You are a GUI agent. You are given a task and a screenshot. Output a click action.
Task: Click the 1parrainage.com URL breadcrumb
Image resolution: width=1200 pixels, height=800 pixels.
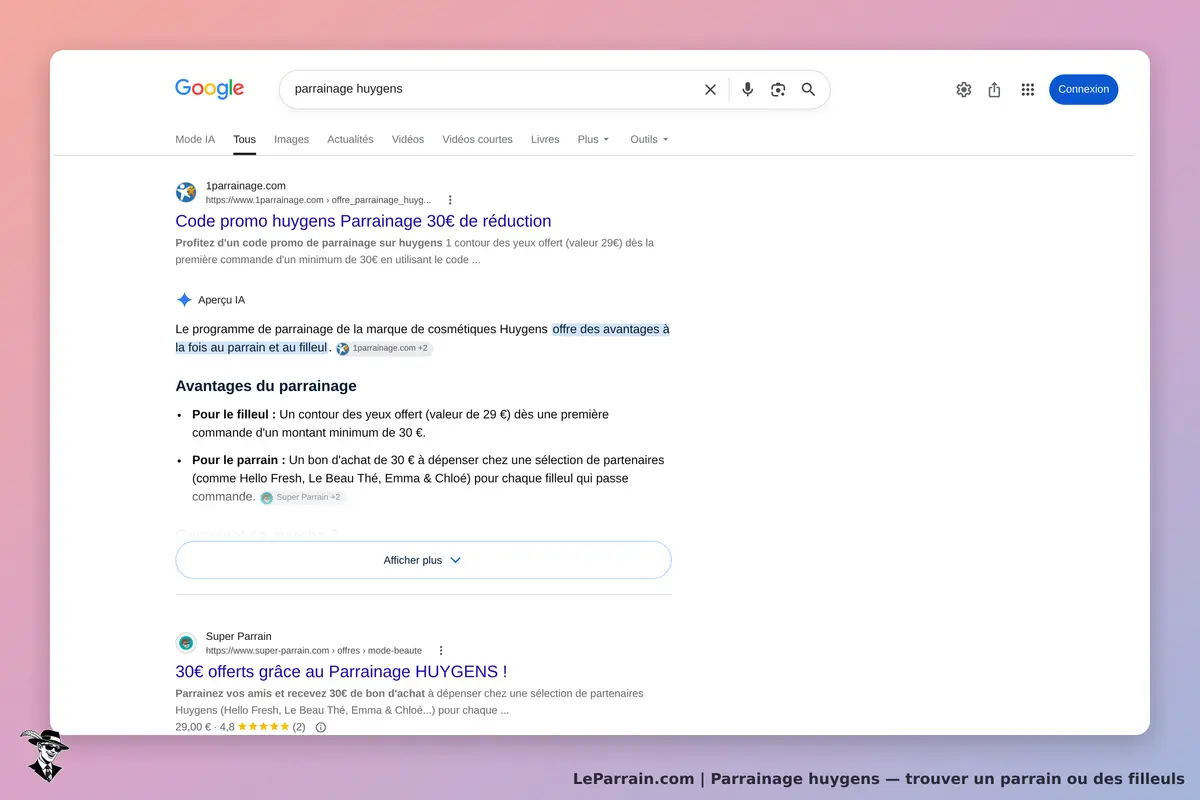[x=319, y=200]
